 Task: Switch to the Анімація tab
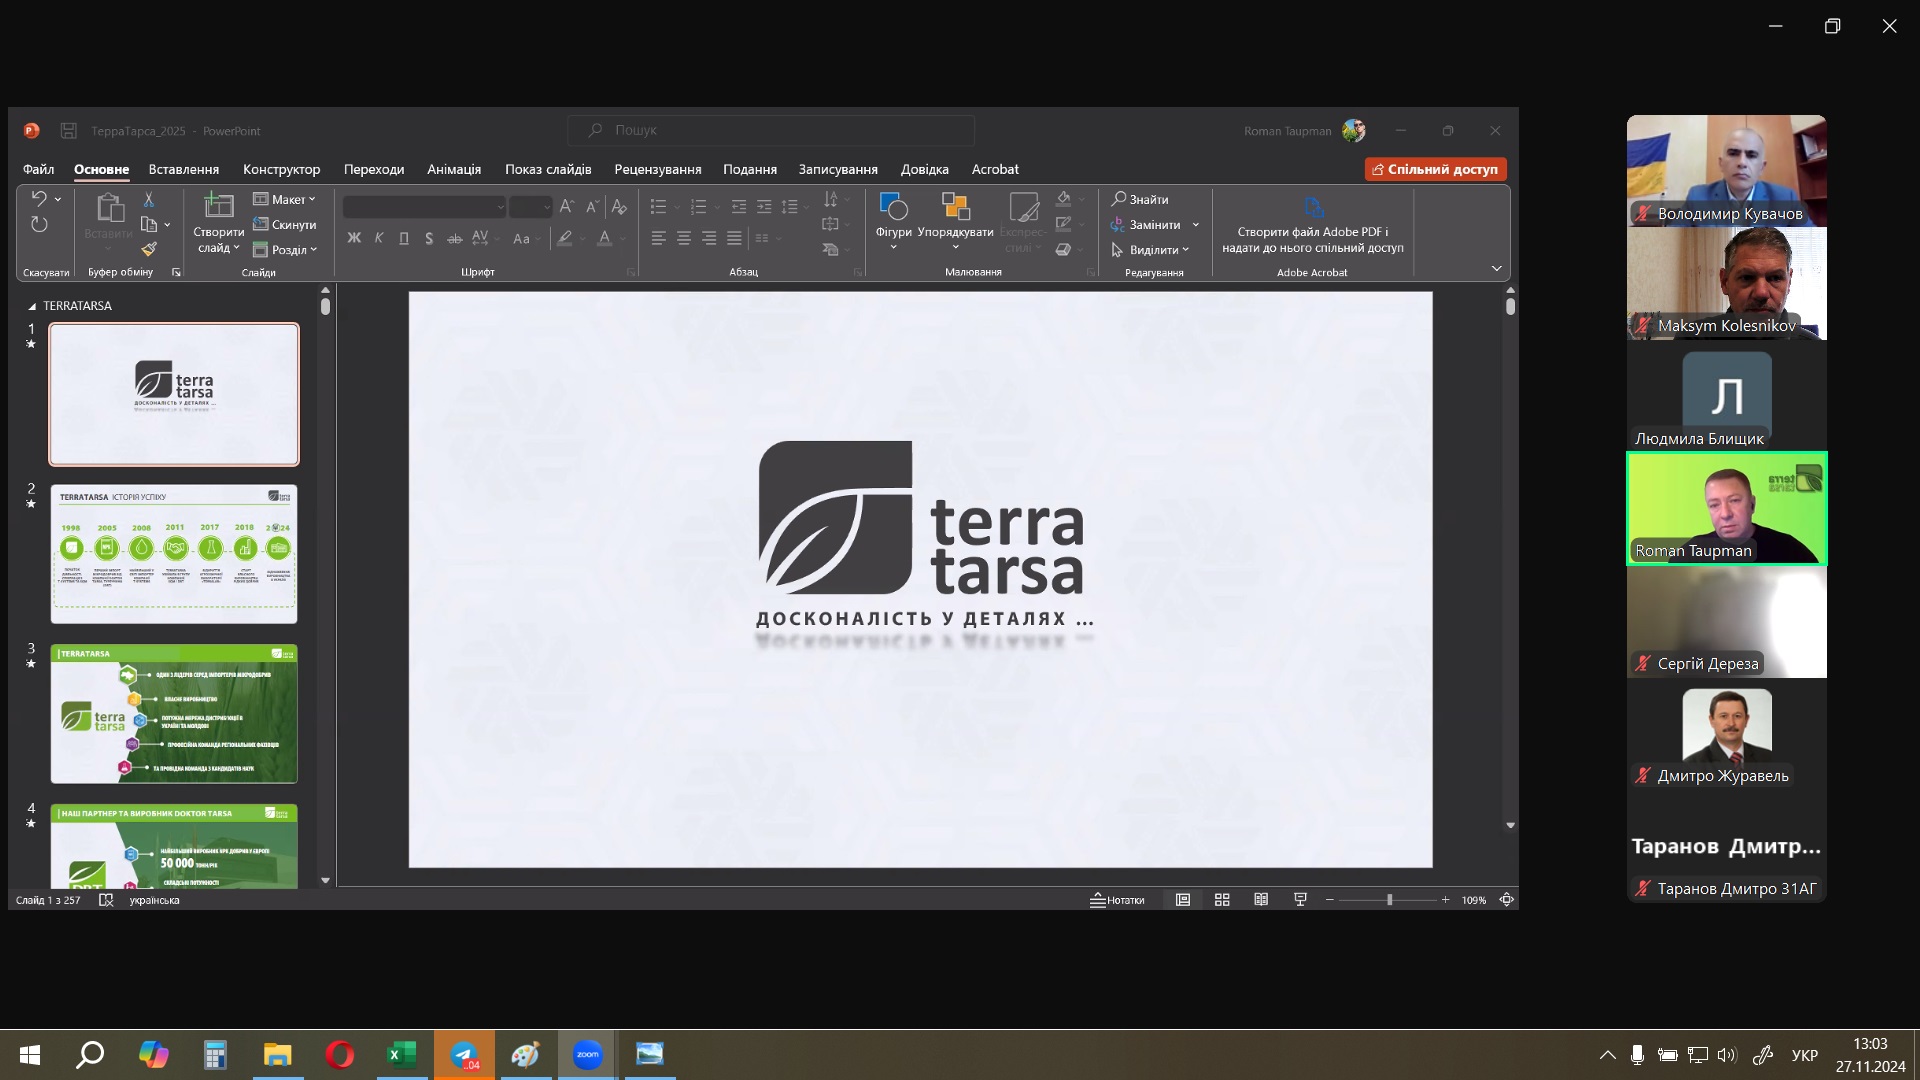pos(454,169)
